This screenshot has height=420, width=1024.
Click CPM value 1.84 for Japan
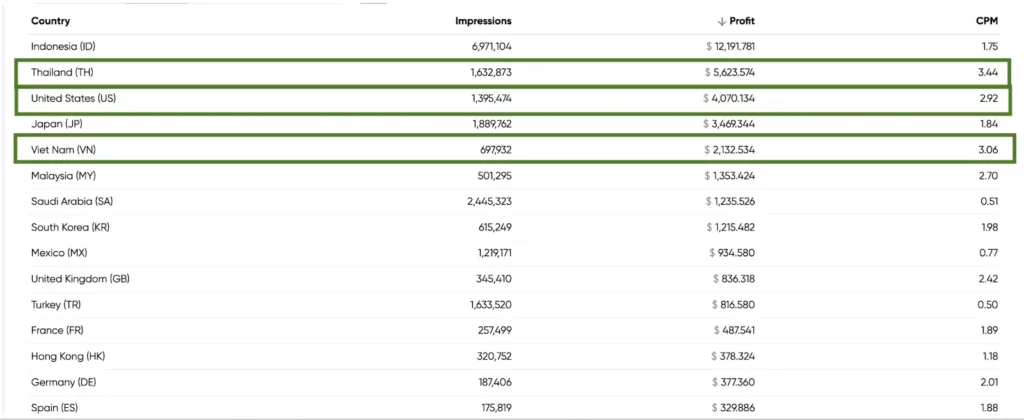tap(989, 124)
